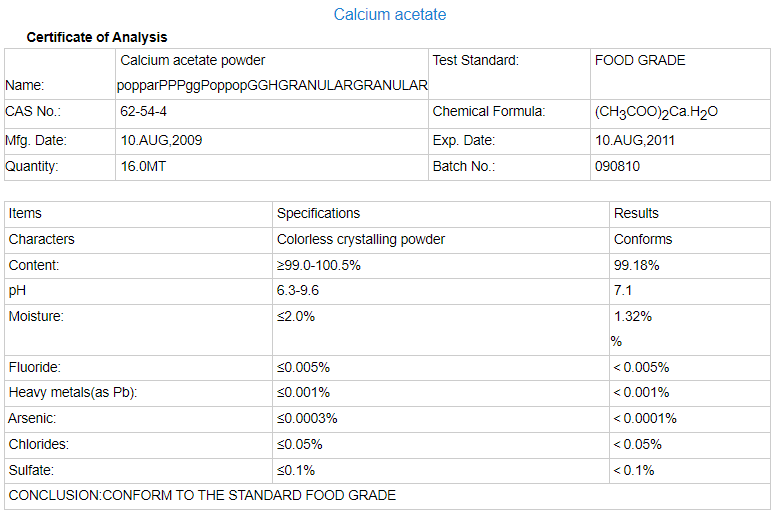Select the Content result 99.18%
Image resolution: width=777 pixels, height=516 pixels.
coord(636,265)
